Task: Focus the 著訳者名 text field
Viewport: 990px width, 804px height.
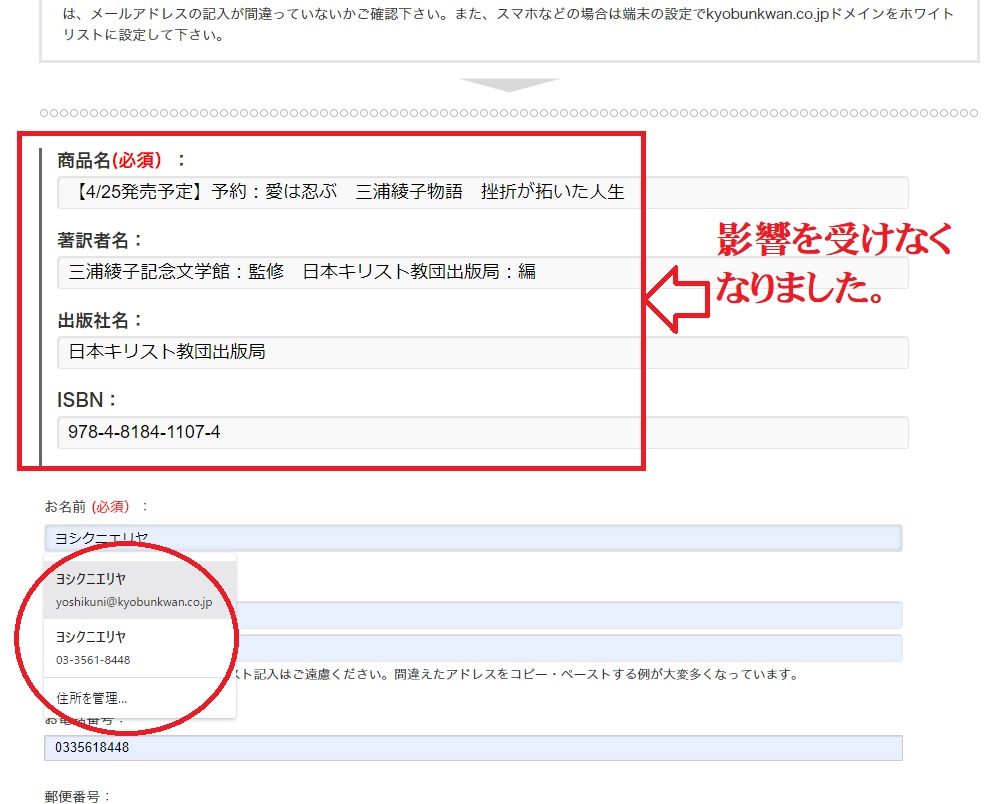Action: click(482, 272)
